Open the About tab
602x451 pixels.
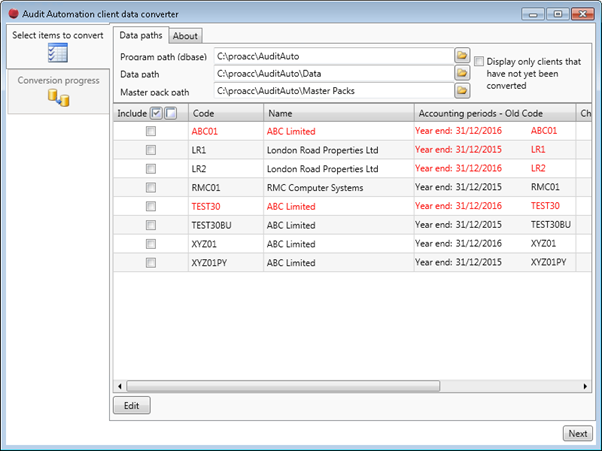[x=185, y=36]
